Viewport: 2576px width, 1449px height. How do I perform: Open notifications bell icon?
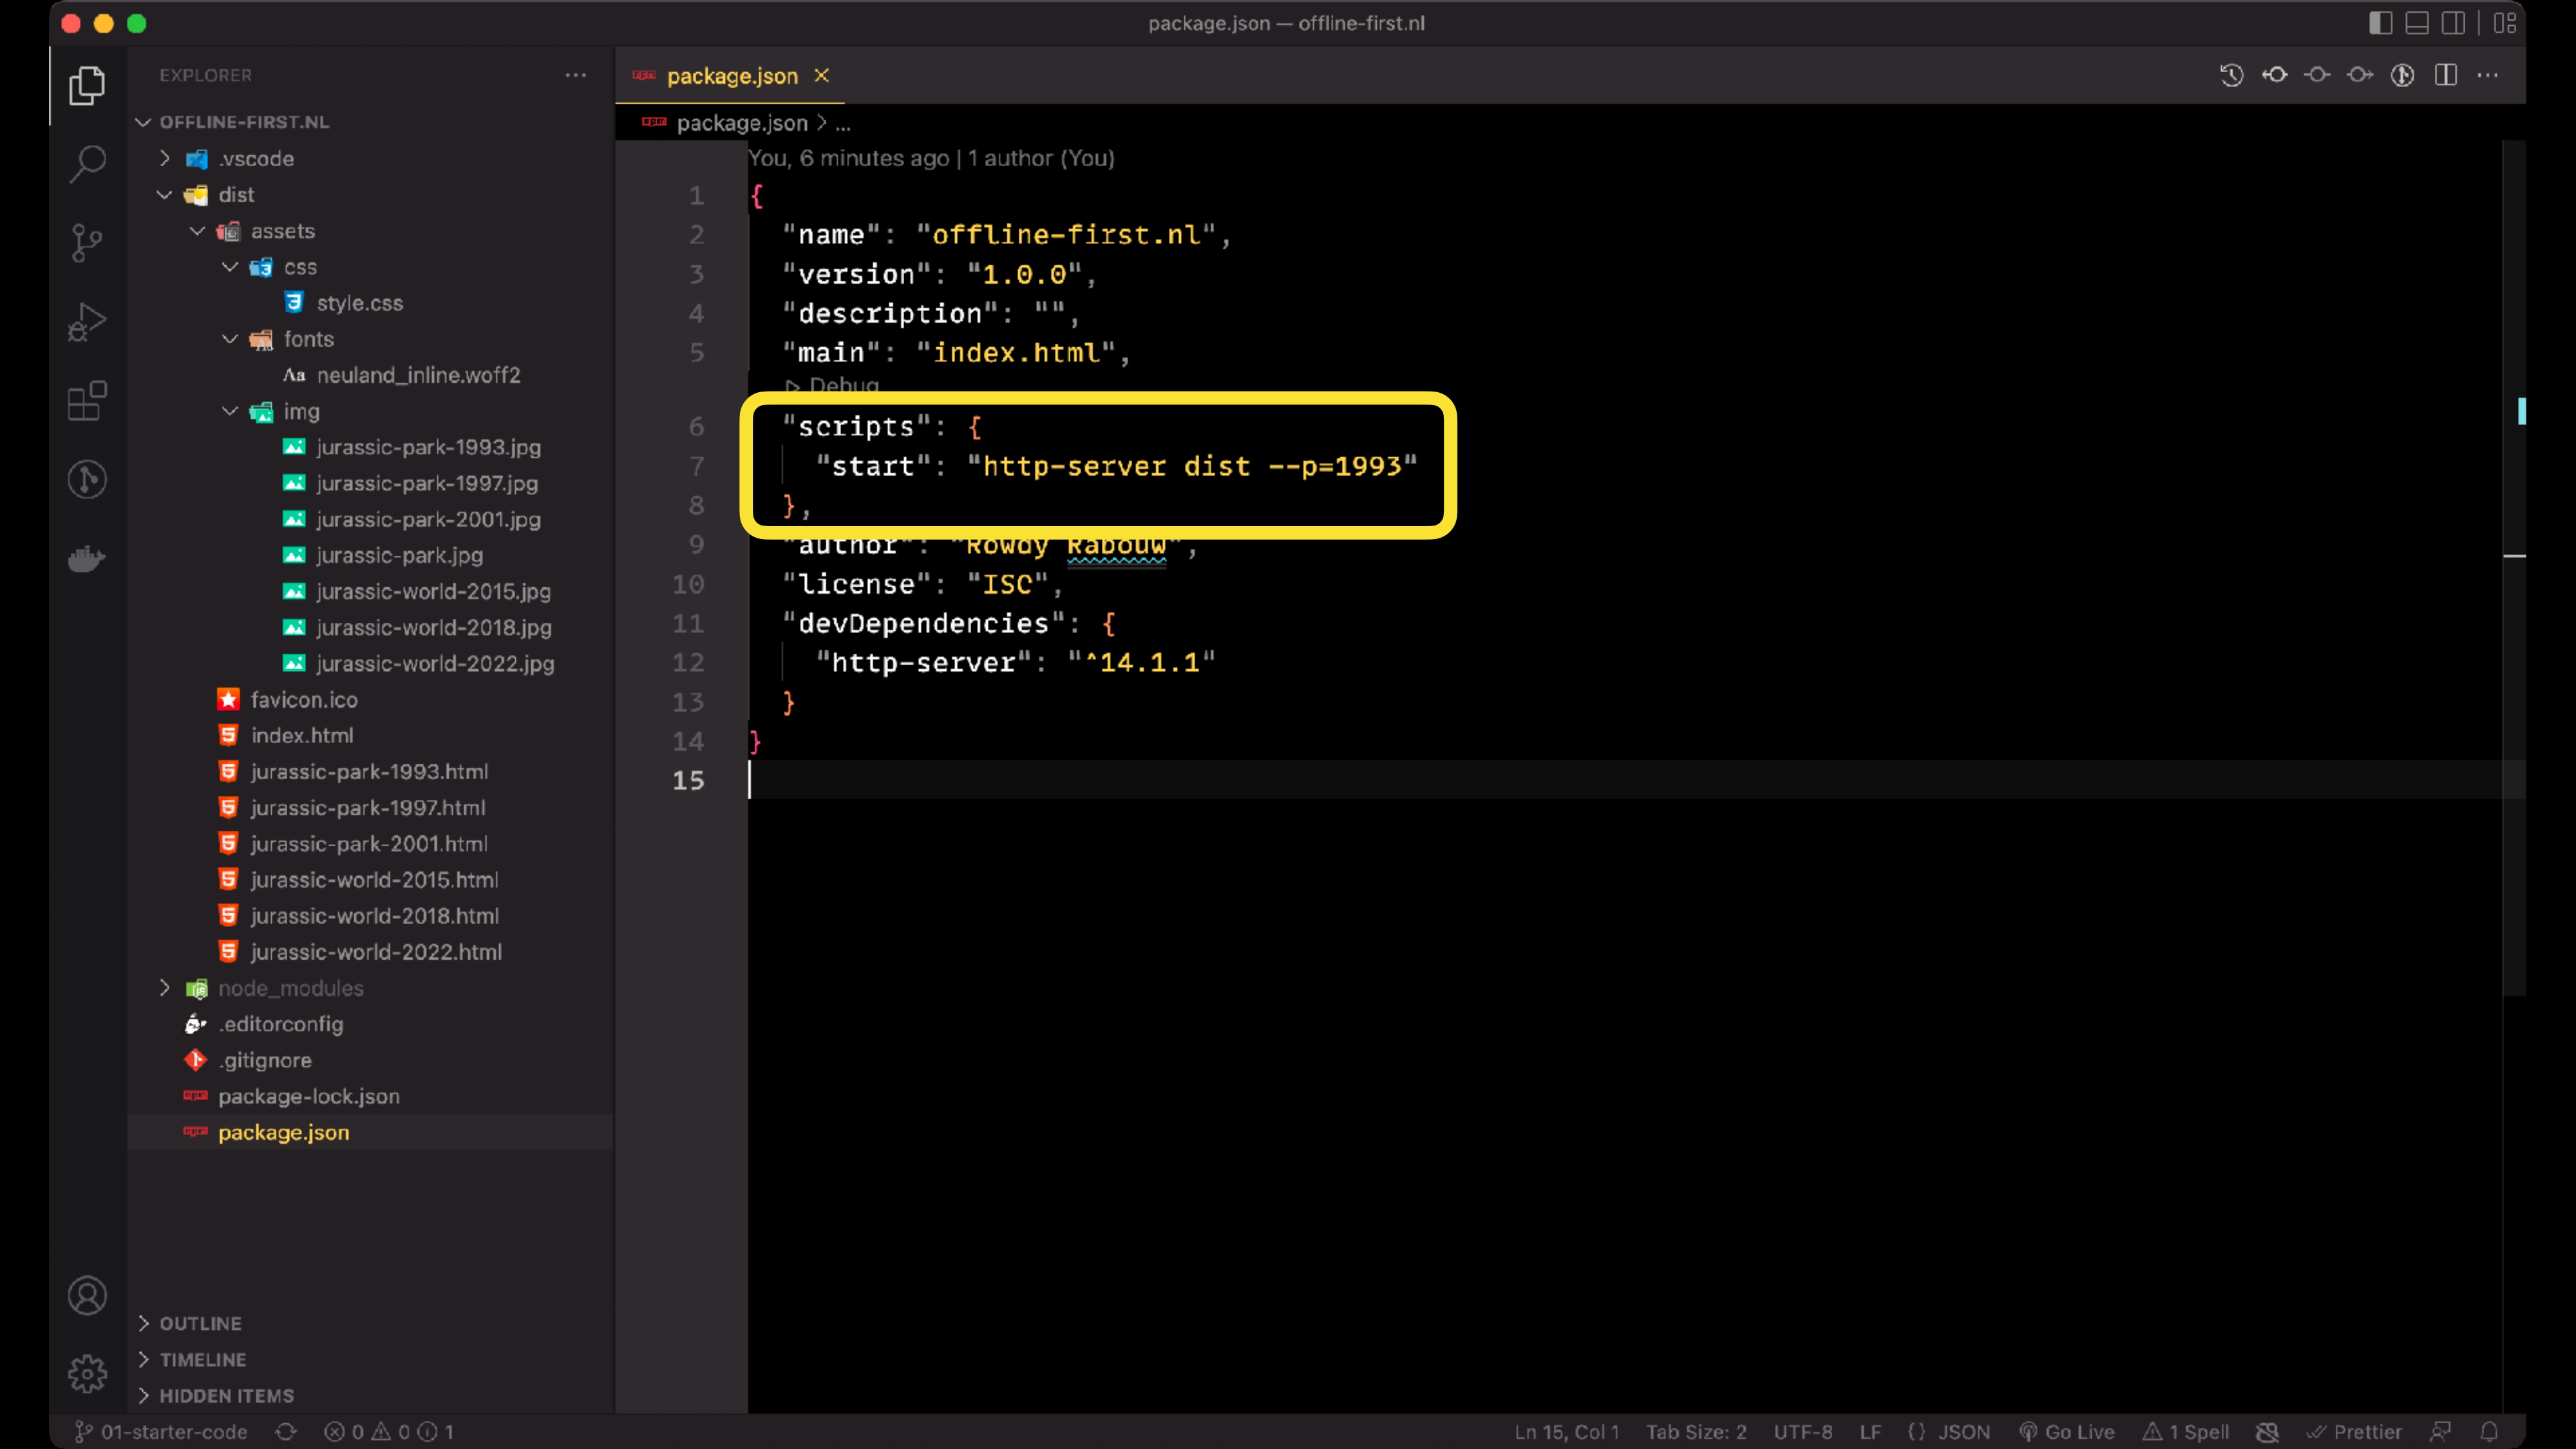pos(2490,1431)
